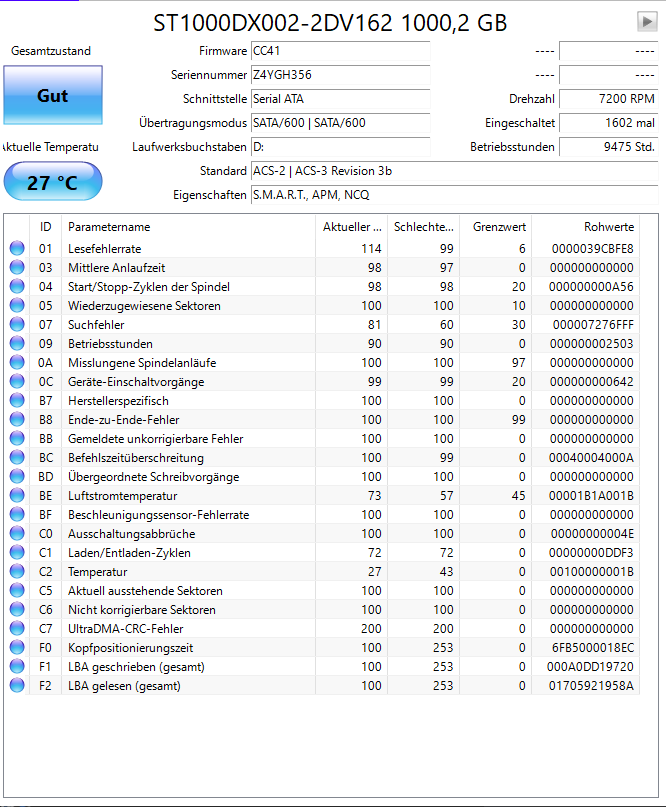Click the status orb of row C2 Temperatur
This screenshot has height=807, width=666.
17,572
